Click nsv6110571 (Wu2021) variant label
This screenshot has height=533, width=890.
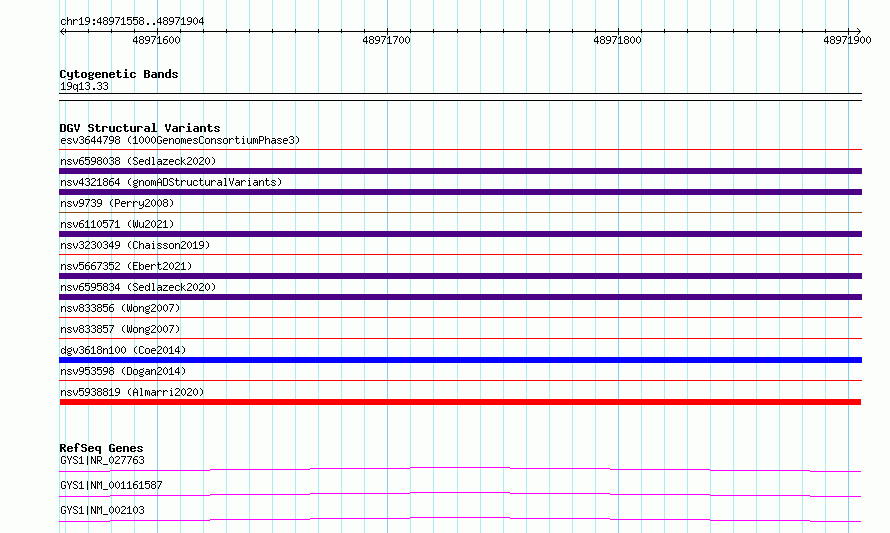point(117,224)
